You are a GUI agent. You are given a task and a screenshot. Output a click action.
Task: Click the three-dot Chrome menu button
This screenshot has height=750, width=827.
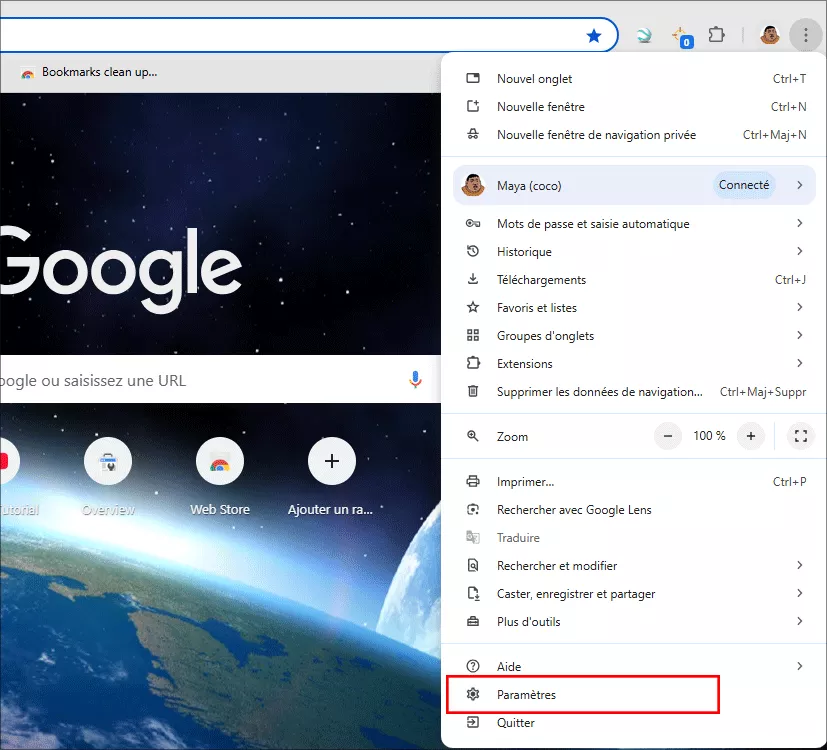[805, 36]
